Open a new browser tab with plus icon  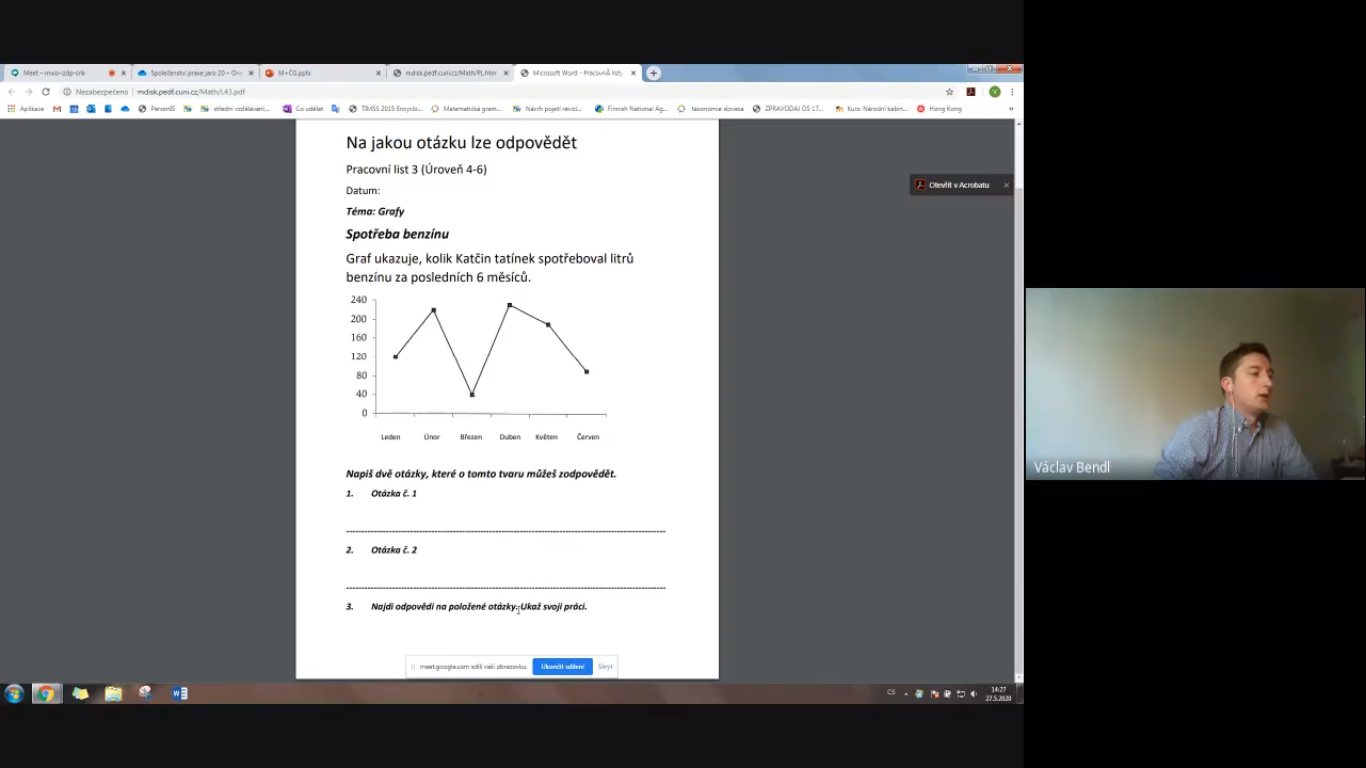pos(653,73)
